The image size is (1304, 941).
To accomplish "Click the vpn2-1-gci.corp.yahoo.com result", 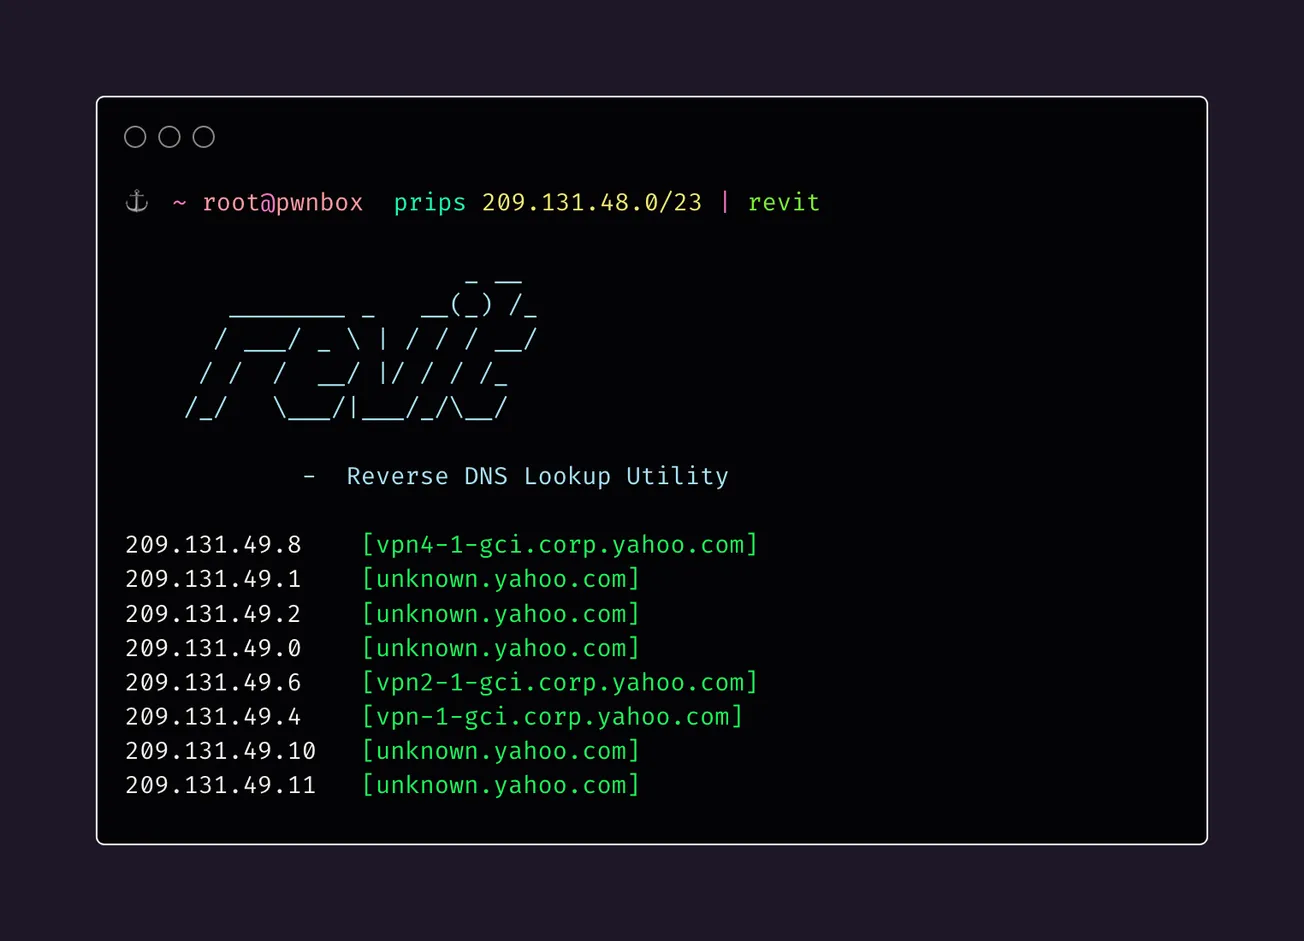I will coord(560,682).
